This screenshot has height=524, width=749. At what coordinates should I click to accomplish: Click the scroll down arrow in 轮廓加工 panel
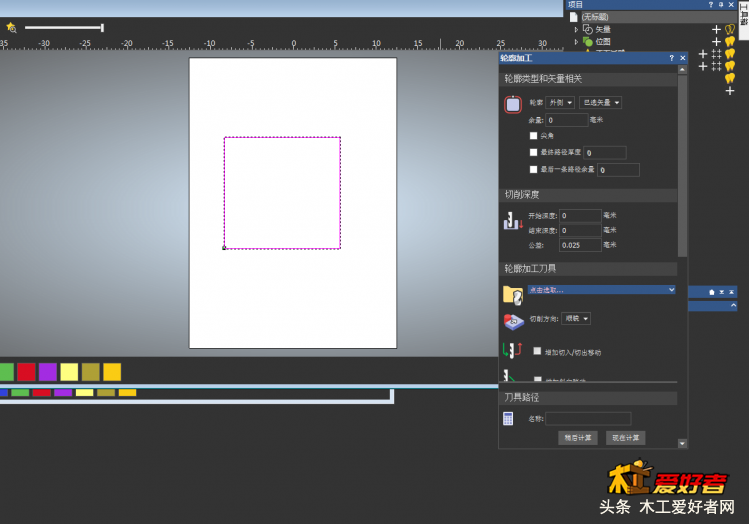pos(682,444)
